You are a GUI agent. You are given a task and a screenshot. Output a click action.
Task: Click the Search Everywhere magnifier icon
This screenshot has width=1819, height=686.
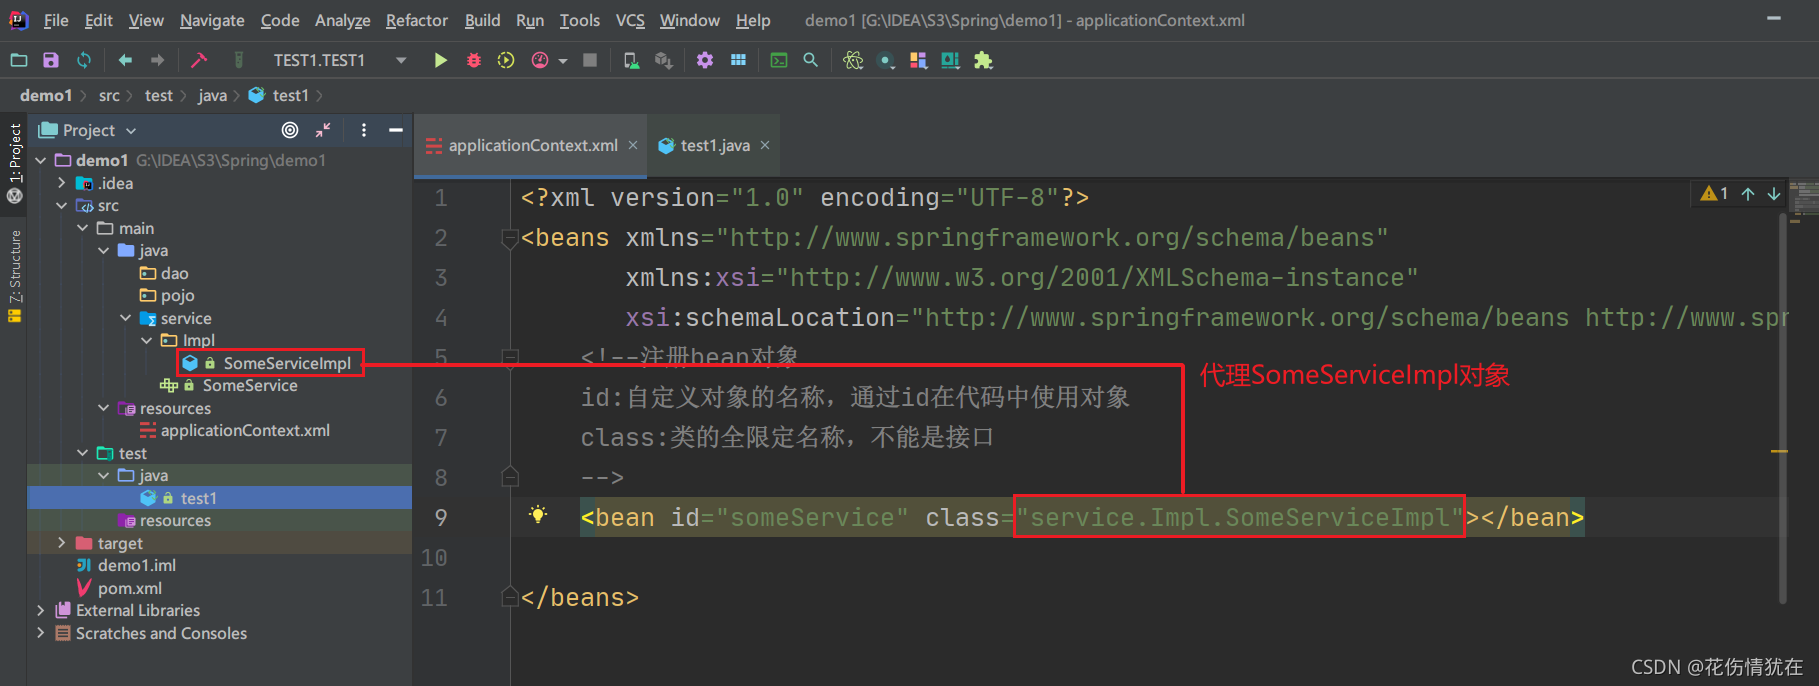coord(811,60)
